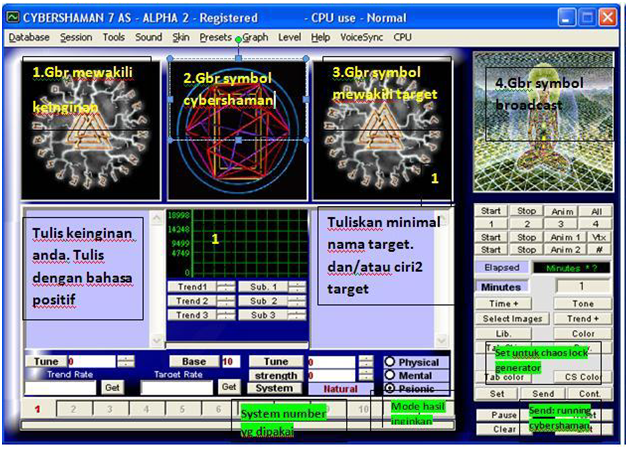Open the Session menu
This screenshot has height=452, width=627.
pyautogui.click(x=76, y=38)
